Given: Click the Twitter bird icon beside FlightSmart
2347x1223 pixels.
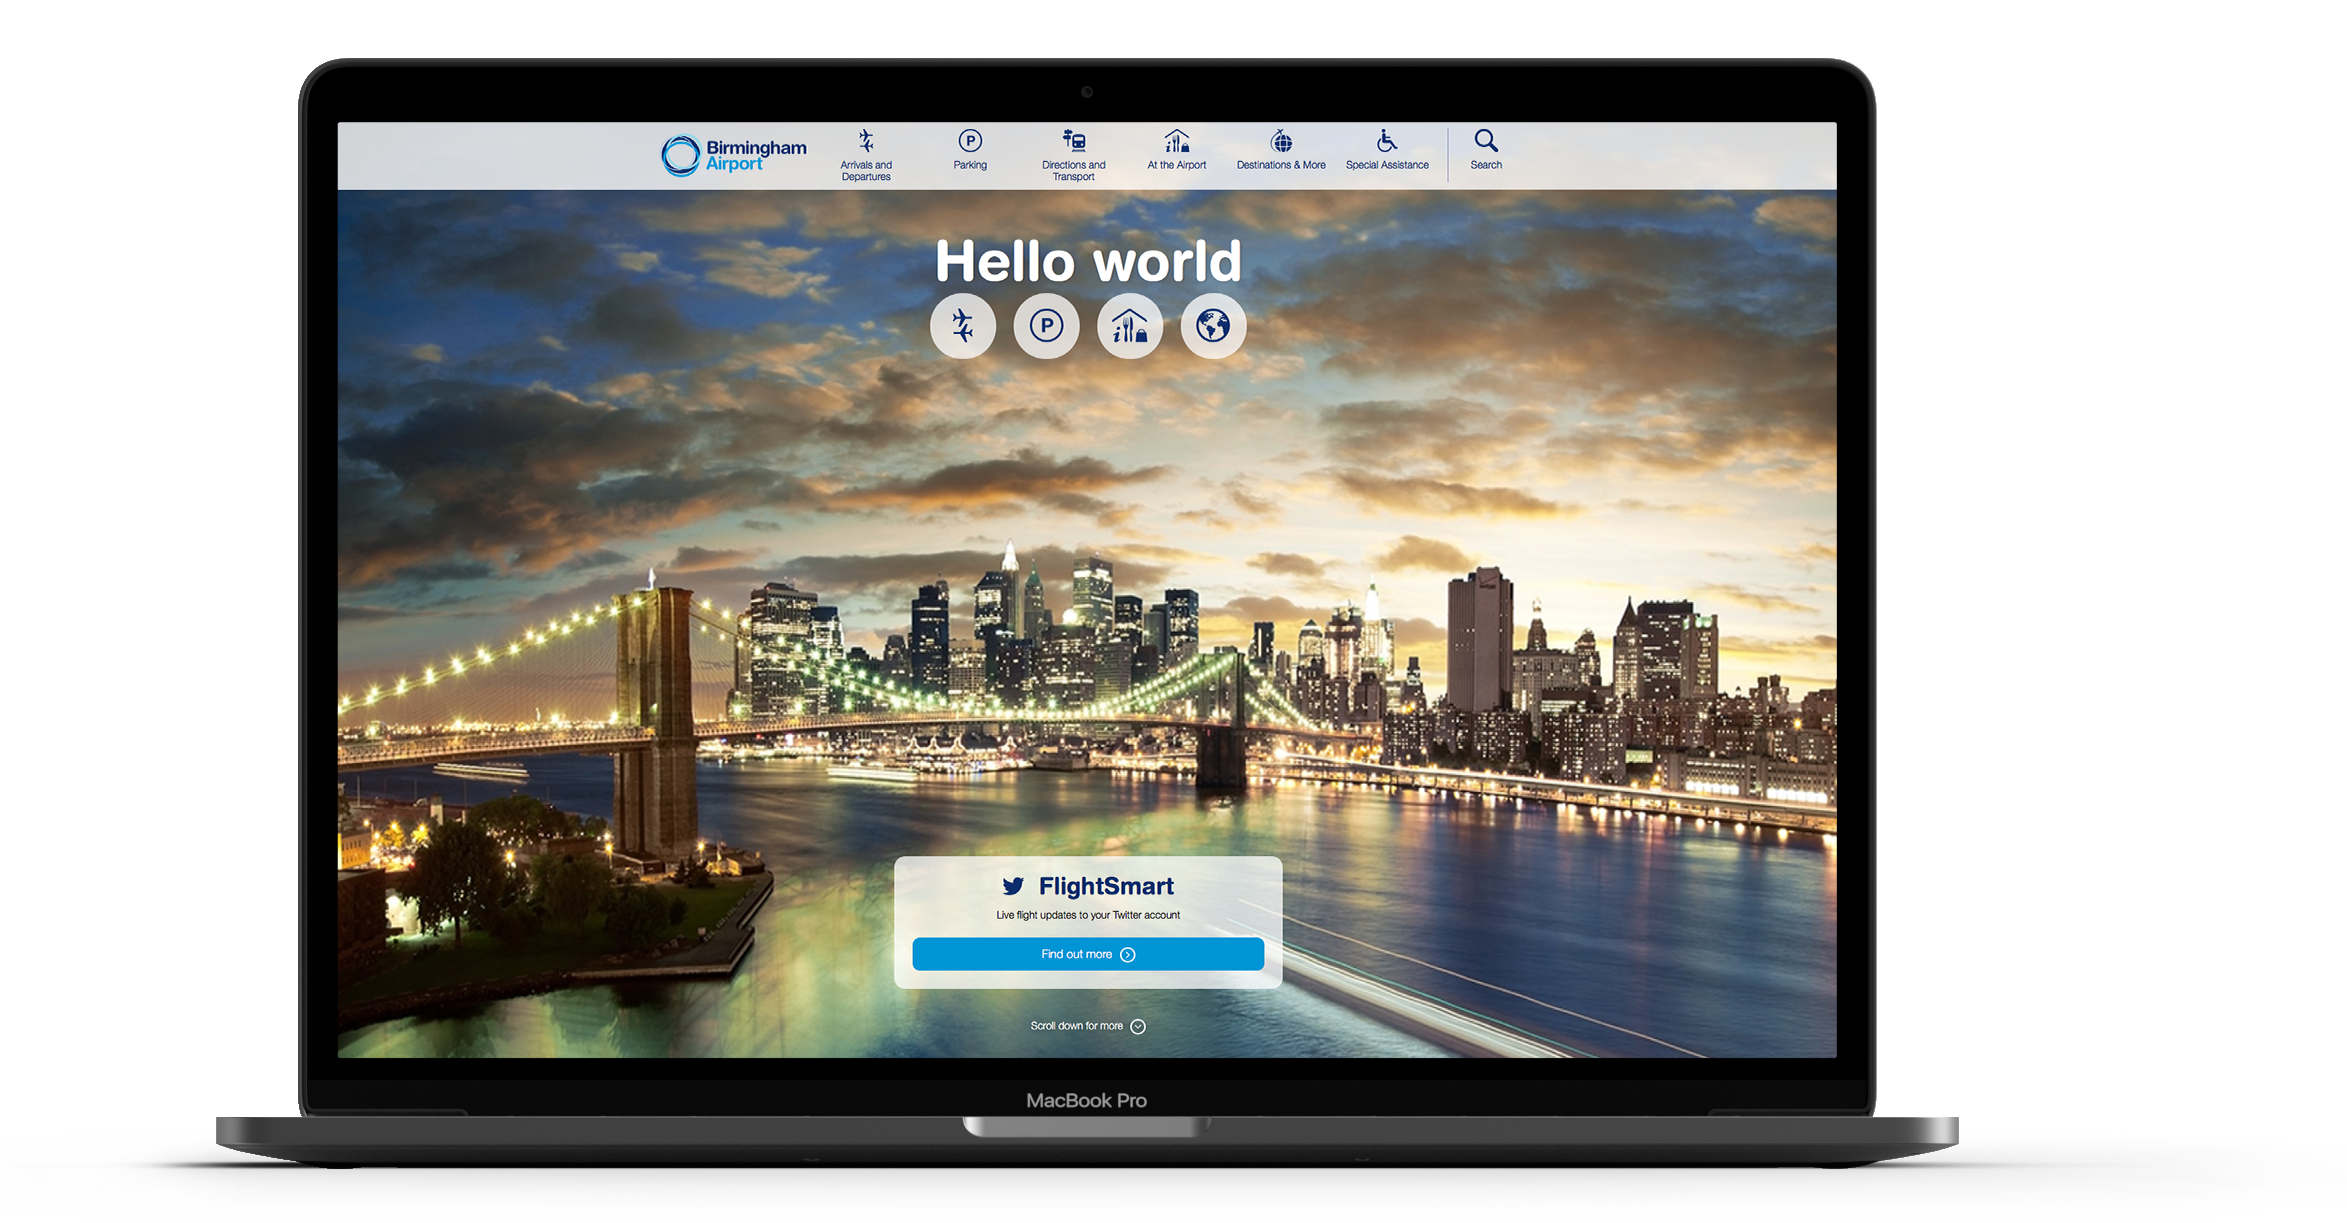Looking at the screenshot, I should (x=1013, y=886).
